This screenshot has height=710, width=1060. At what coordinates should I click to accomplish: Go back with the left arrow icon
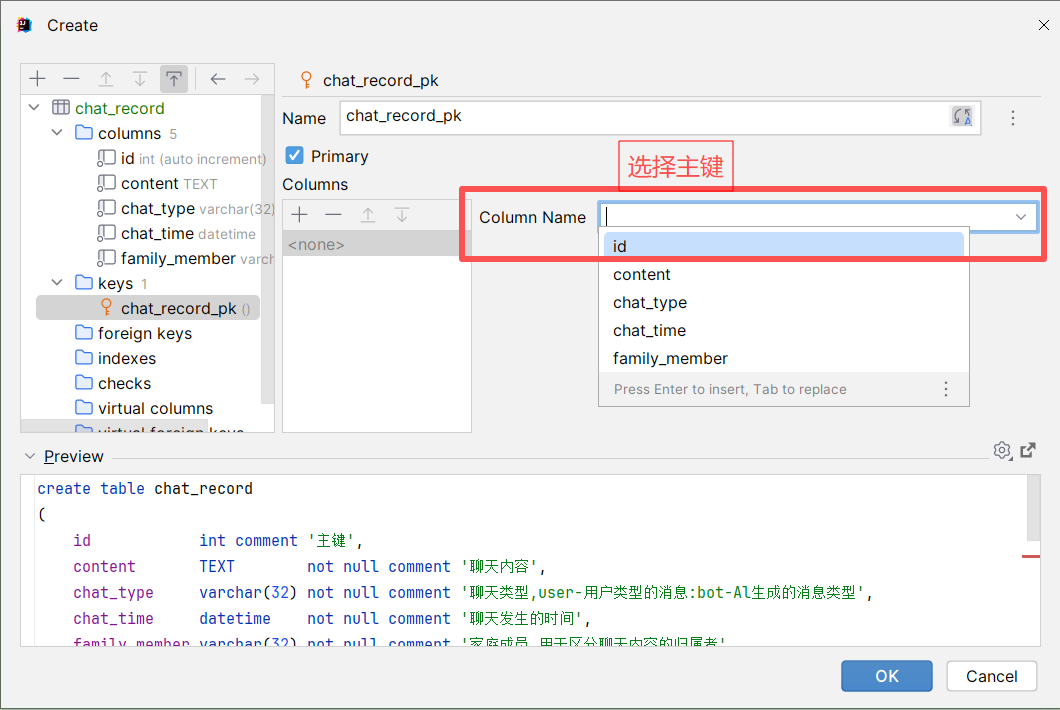218,79
